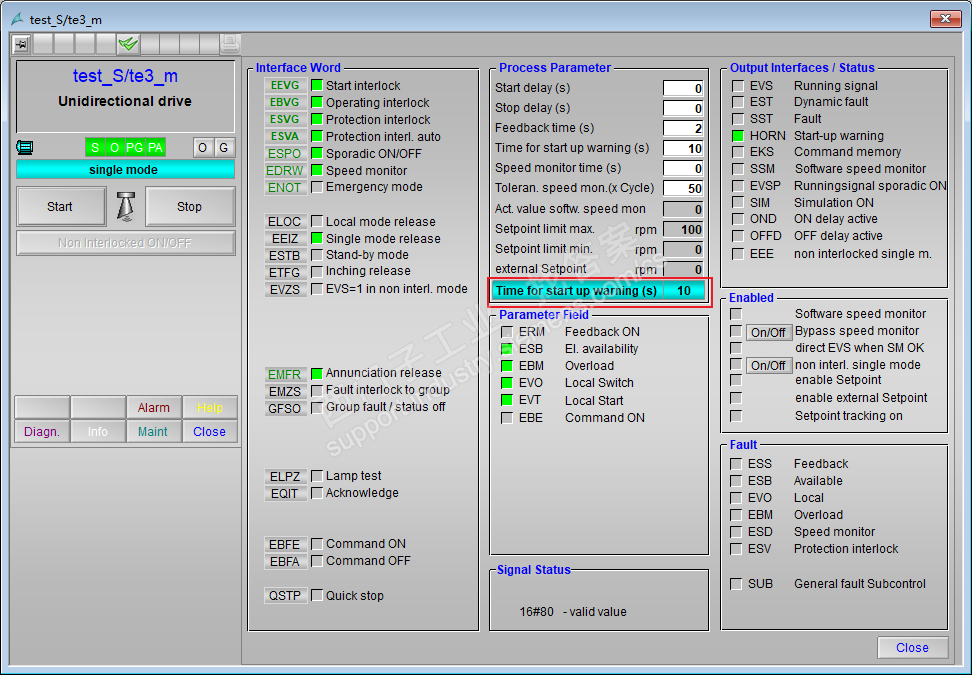Image resolution: width=972 pixels, height=675 pixels.
Task: Click the QSTP interface word button
Action: (x=285, y=596)
